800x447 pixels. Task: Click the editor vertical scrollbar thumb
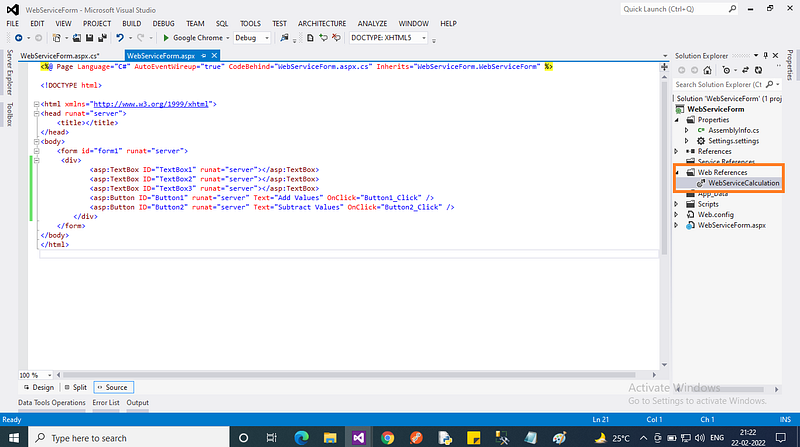point(664,167)
